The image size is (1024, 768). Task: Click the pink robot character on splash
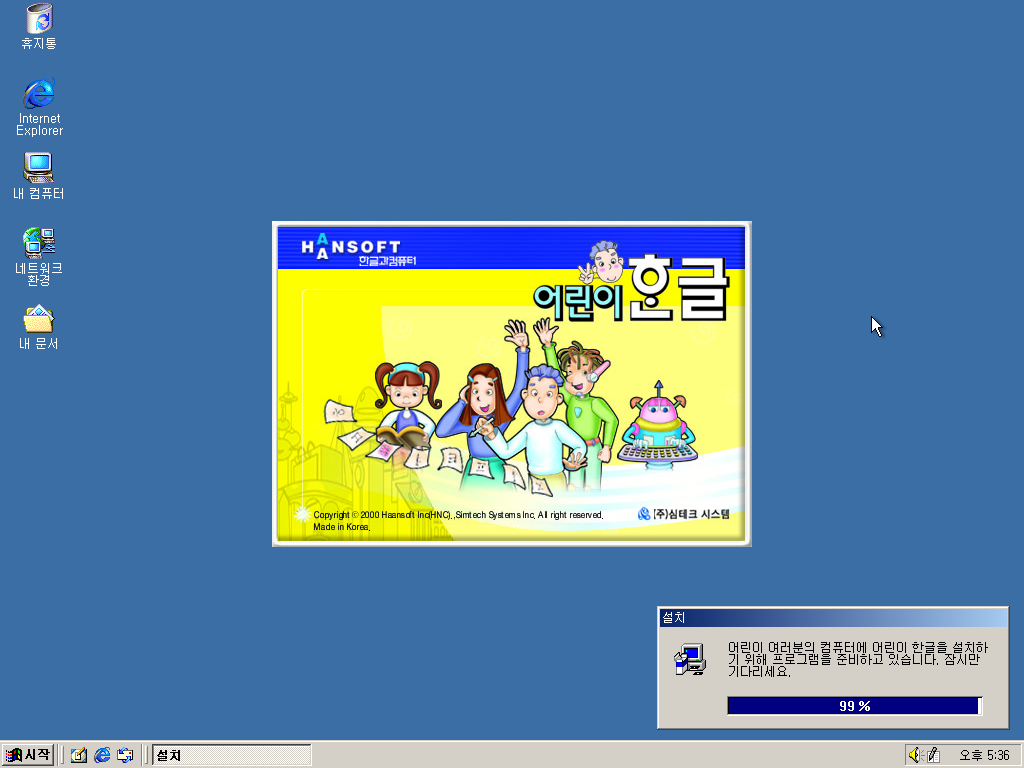coord(657,426)
